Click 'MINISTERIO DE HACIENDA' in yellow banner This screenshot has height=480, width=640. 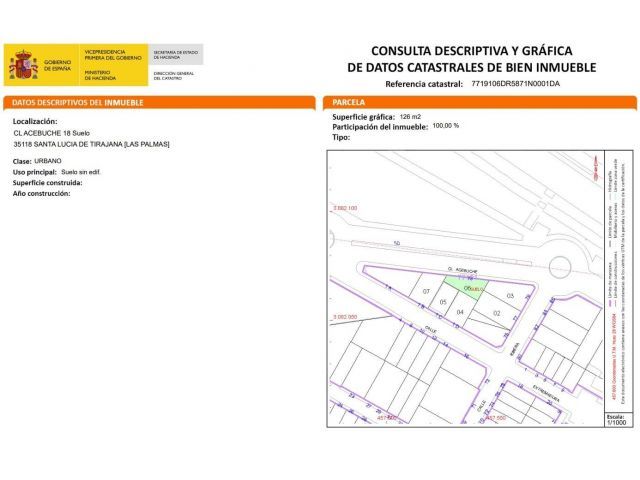coord(100,75)
